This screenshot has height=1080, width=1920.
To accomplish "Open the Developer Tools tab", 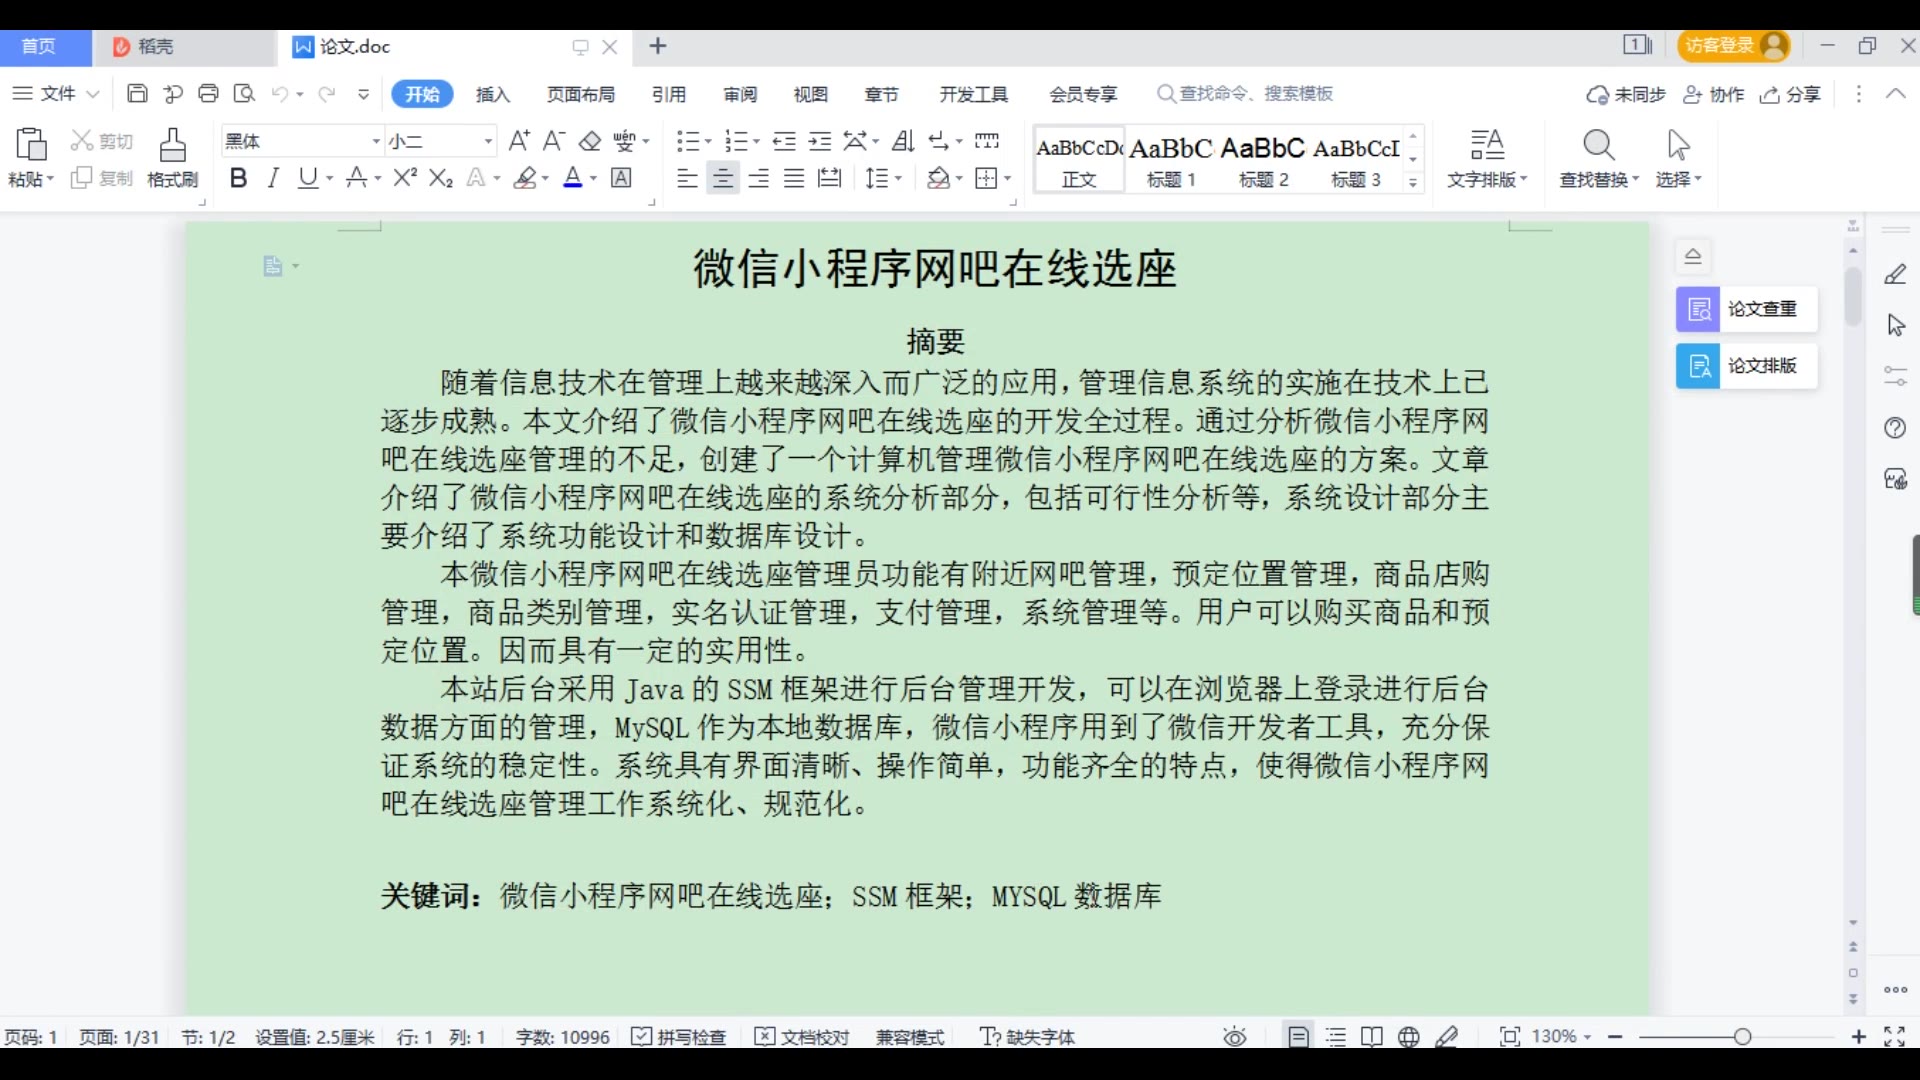I will click(973, 94).
